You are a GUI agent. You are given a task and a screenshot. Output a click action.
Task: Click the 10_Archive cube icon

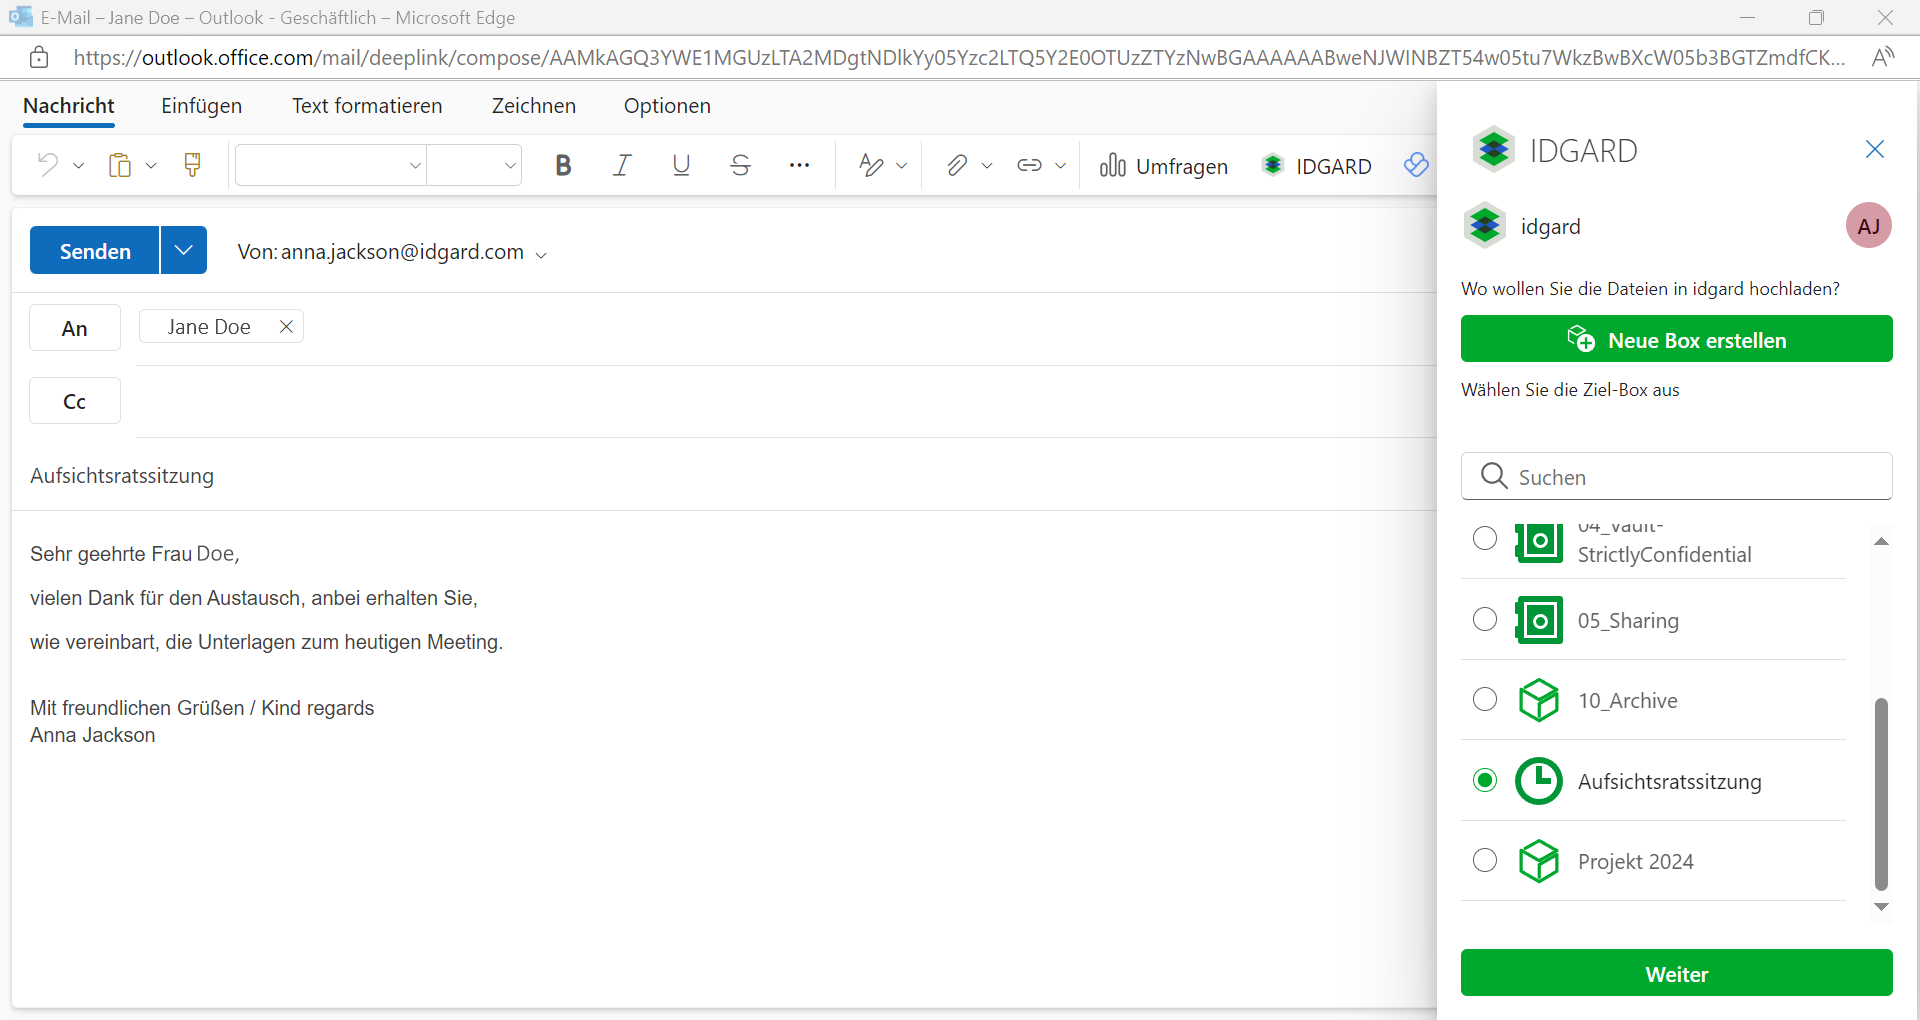click(1539, 700)
